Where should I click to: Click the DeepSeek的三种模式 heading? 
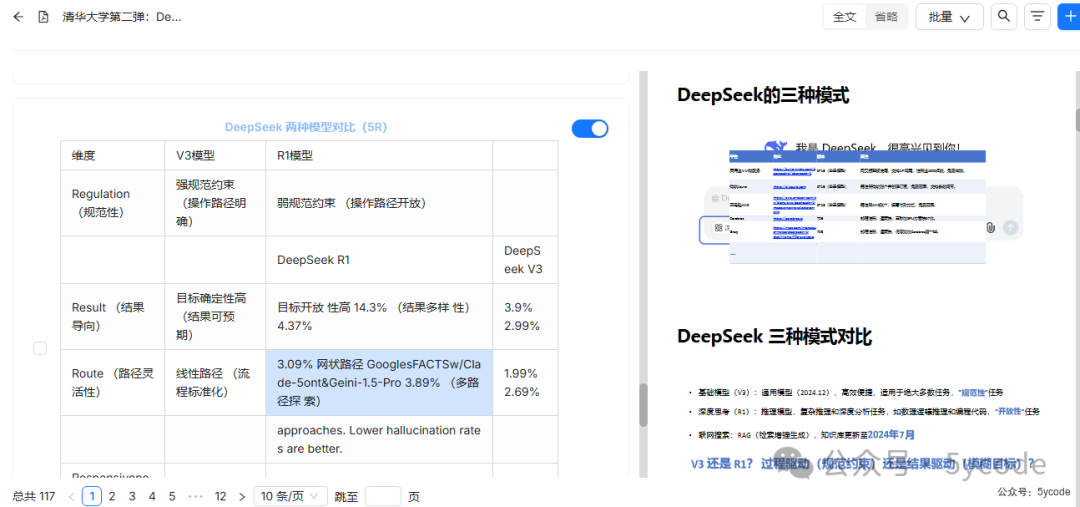point(762,95)
